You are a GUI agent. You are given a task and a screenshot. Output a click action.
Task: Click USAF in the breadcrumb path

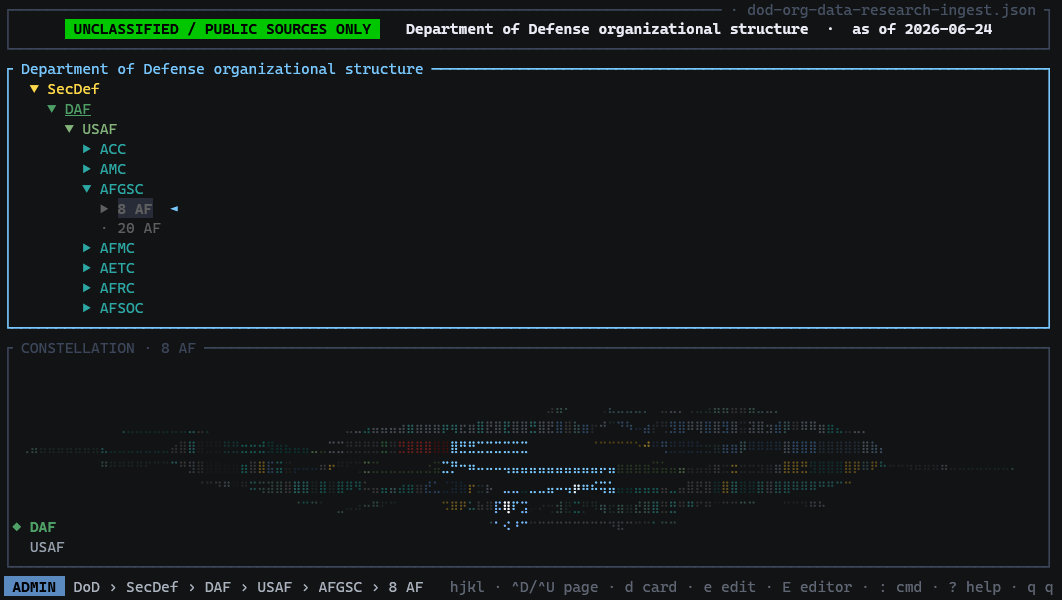click(x=274, y=587)
